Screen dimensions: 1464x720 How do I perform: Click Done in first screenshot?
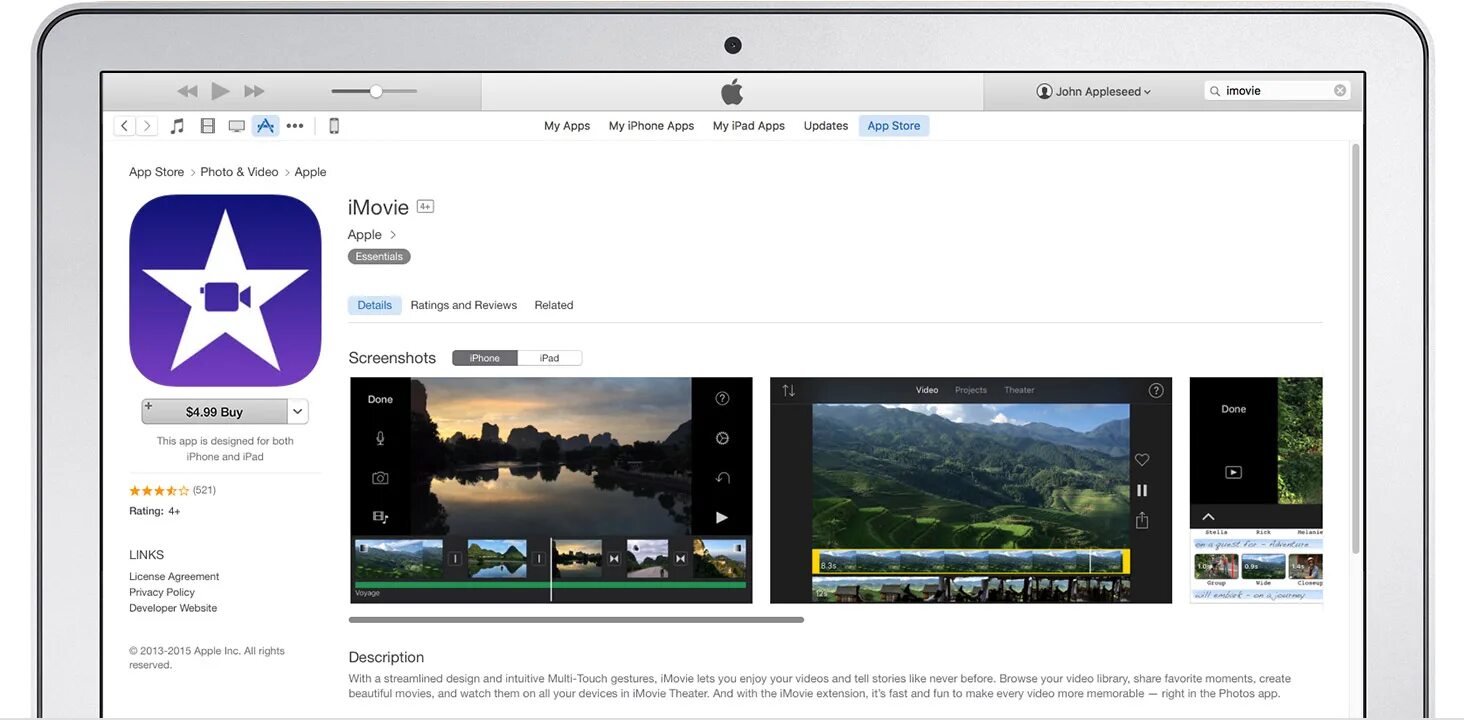380,399
